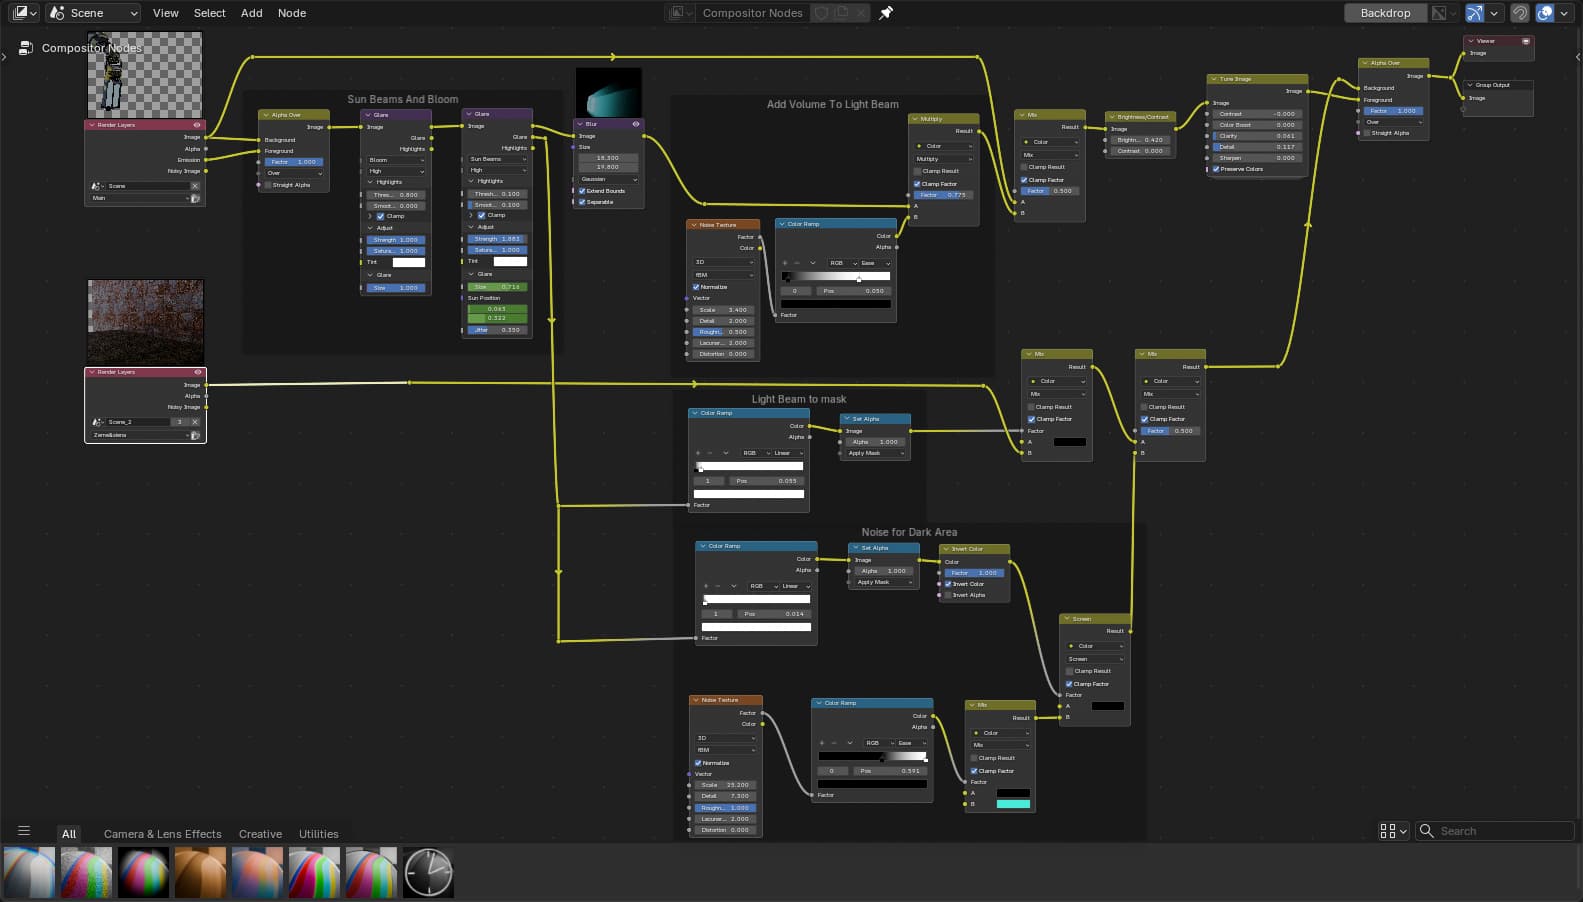
Task: Click the clock asset in the shelf
Action: pyautogui.click(x=428, y=872)
